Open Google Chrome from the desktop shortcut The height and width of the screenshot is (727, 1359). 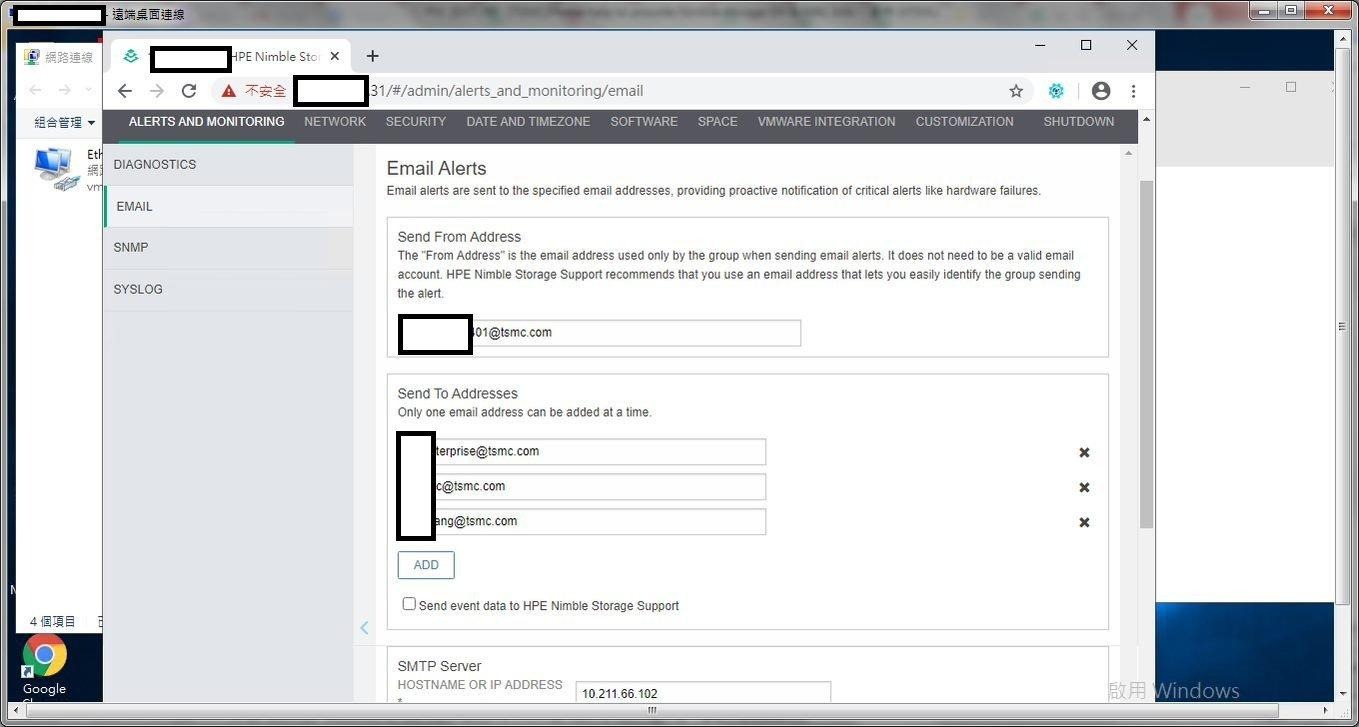pos(44,657)
